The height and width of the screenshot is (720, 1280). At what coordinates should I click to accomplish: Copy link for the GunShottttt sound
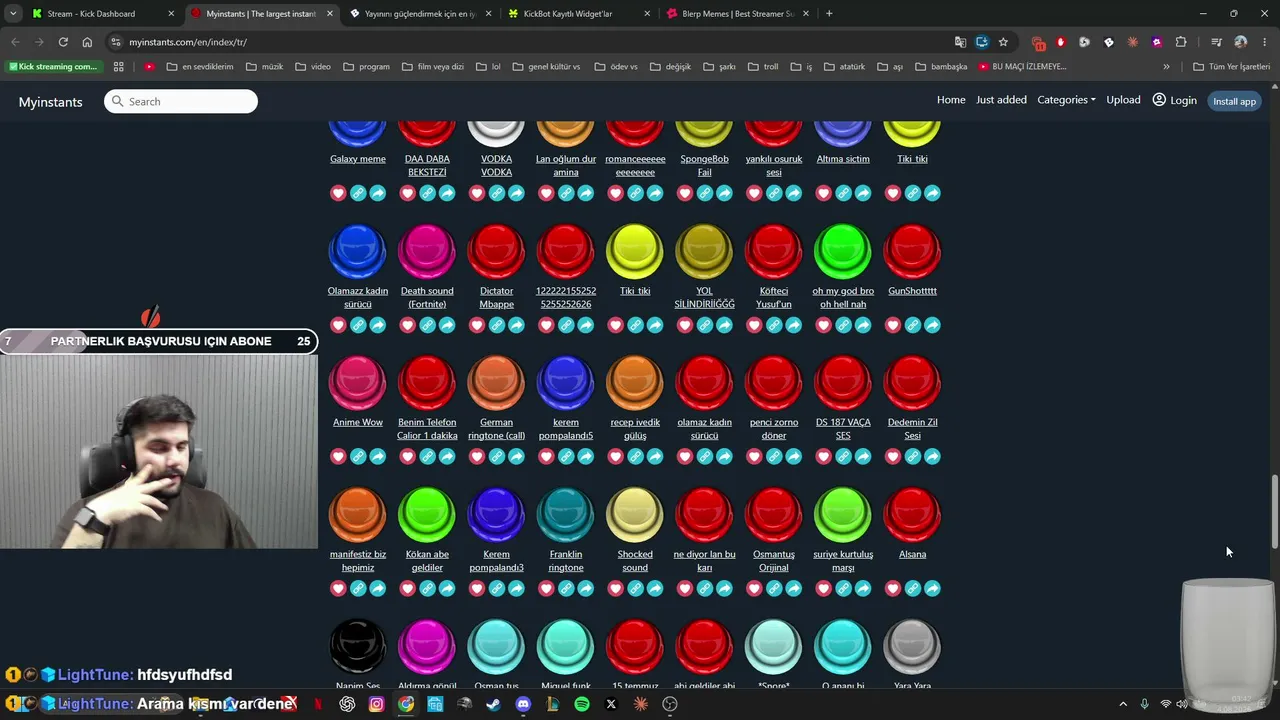[x=913, y=325]
